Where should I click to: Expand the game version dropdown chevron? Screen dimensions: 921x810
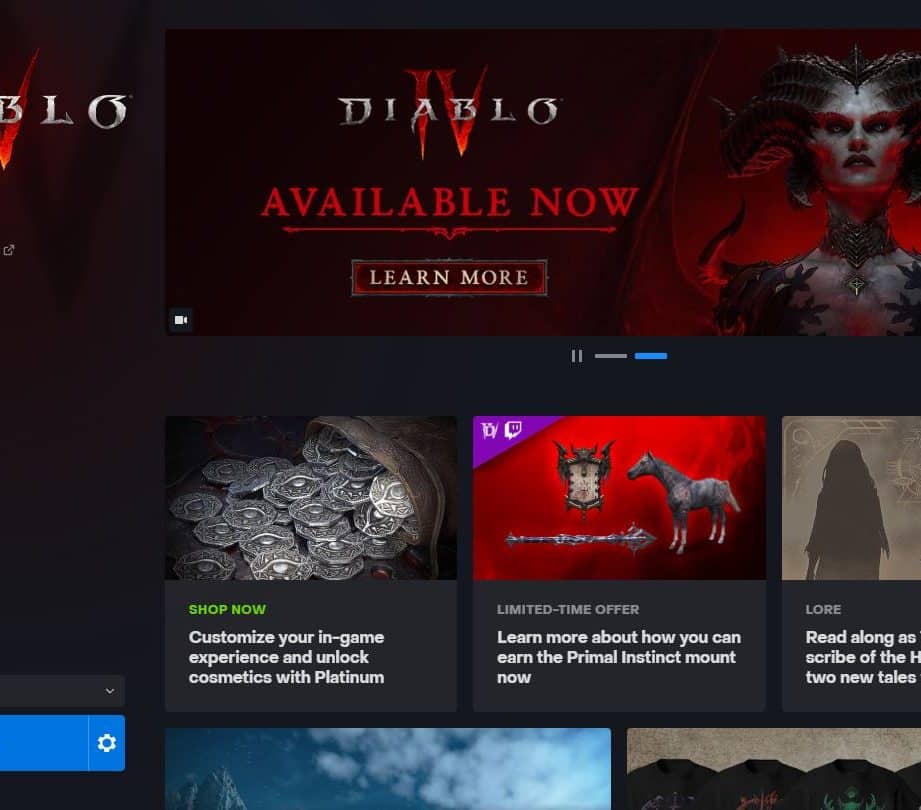pos(110,691)
